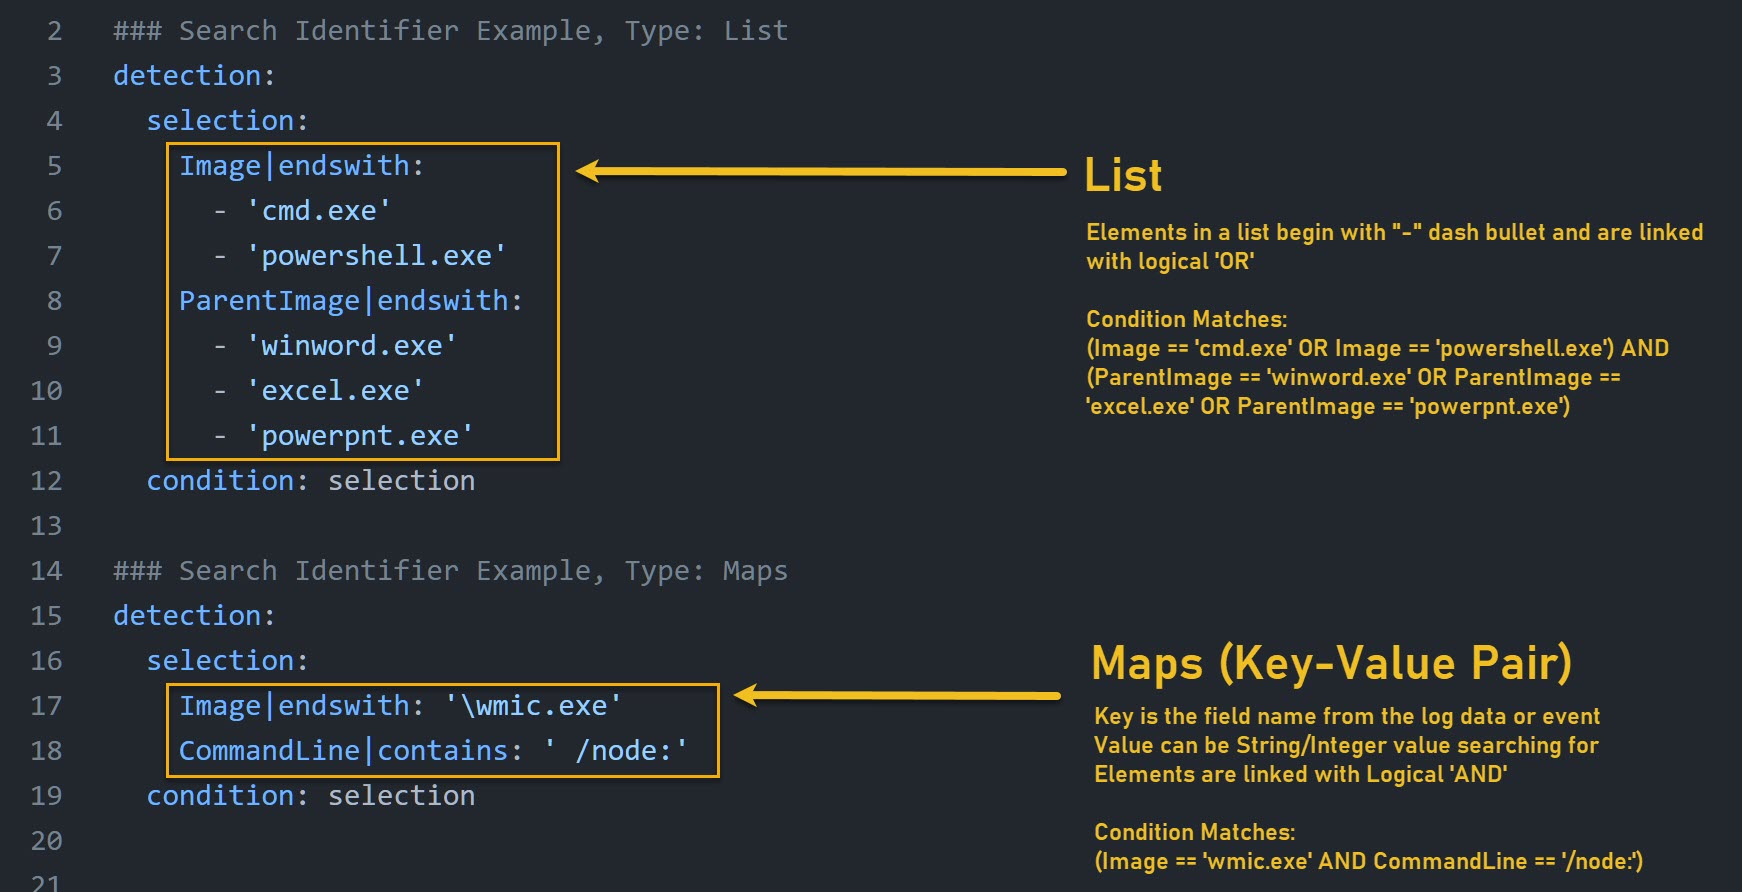Click the 'Maps (Key-Value Pair)' heading
The image size is (1742, 892).
[1331, 663]
